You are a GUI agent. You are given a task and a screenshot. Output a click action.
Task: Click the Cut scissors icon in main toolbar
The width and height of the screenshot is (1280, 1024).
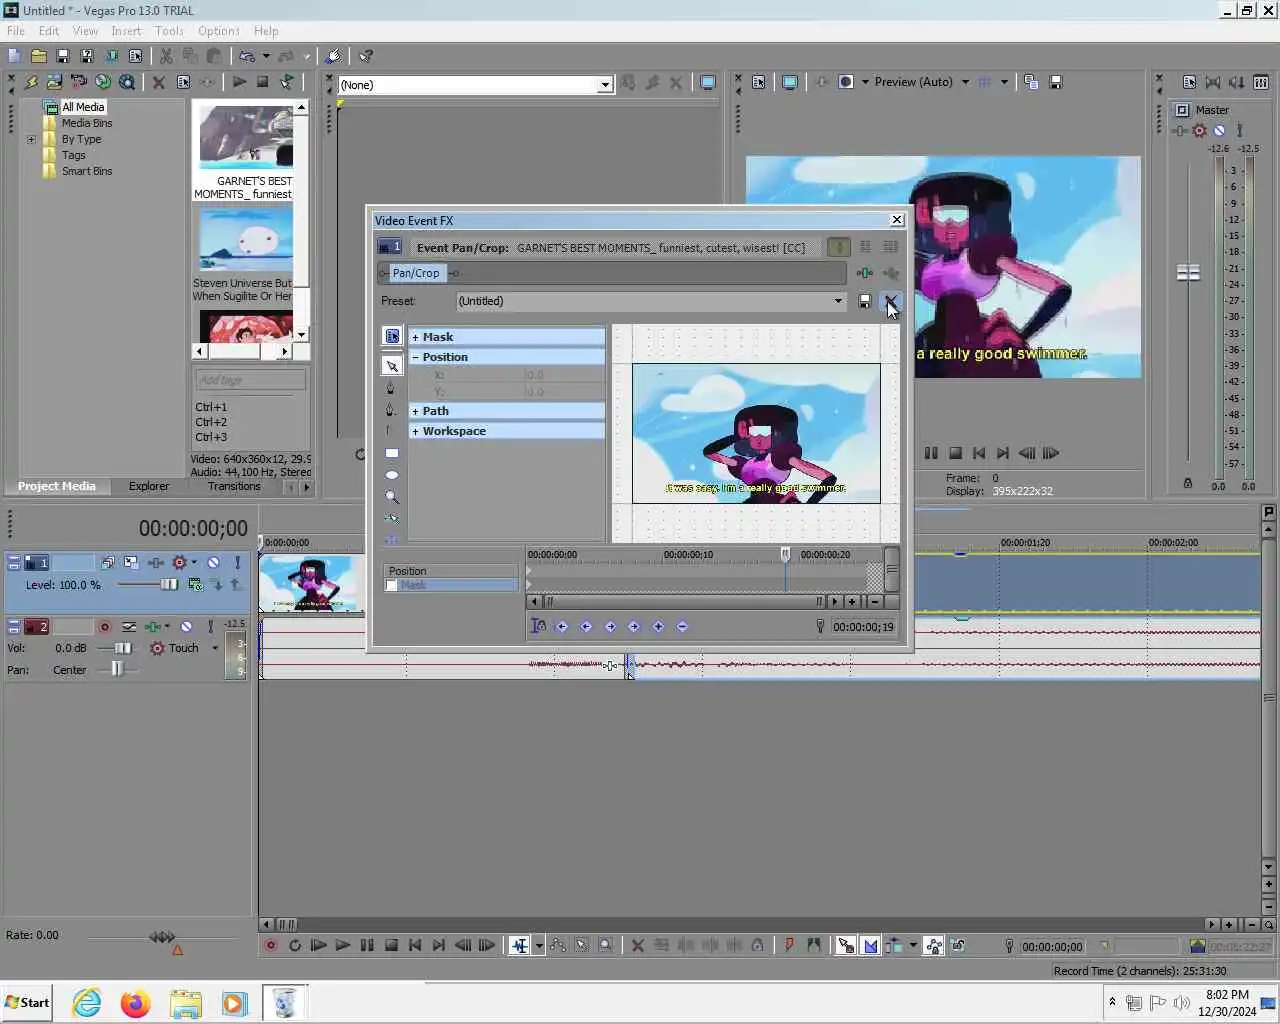coord(166,56)
